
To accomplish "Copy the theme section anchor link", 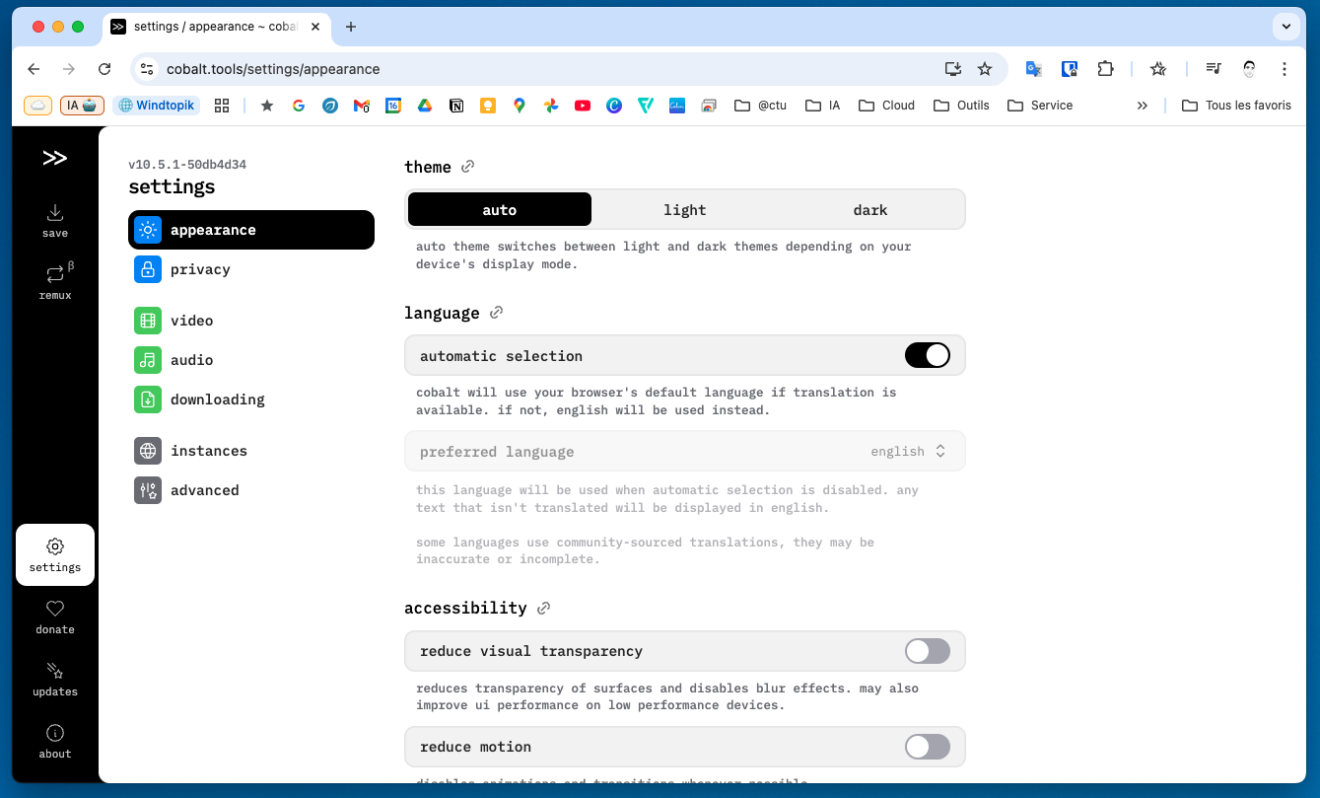I will click(x=467, y=166).
